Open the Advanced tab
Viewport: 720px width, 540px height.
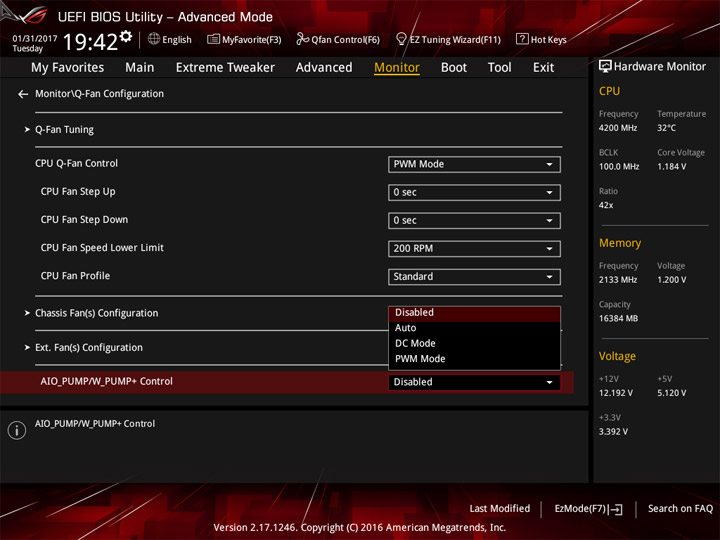pyautogui.click(x=324, y=68)
